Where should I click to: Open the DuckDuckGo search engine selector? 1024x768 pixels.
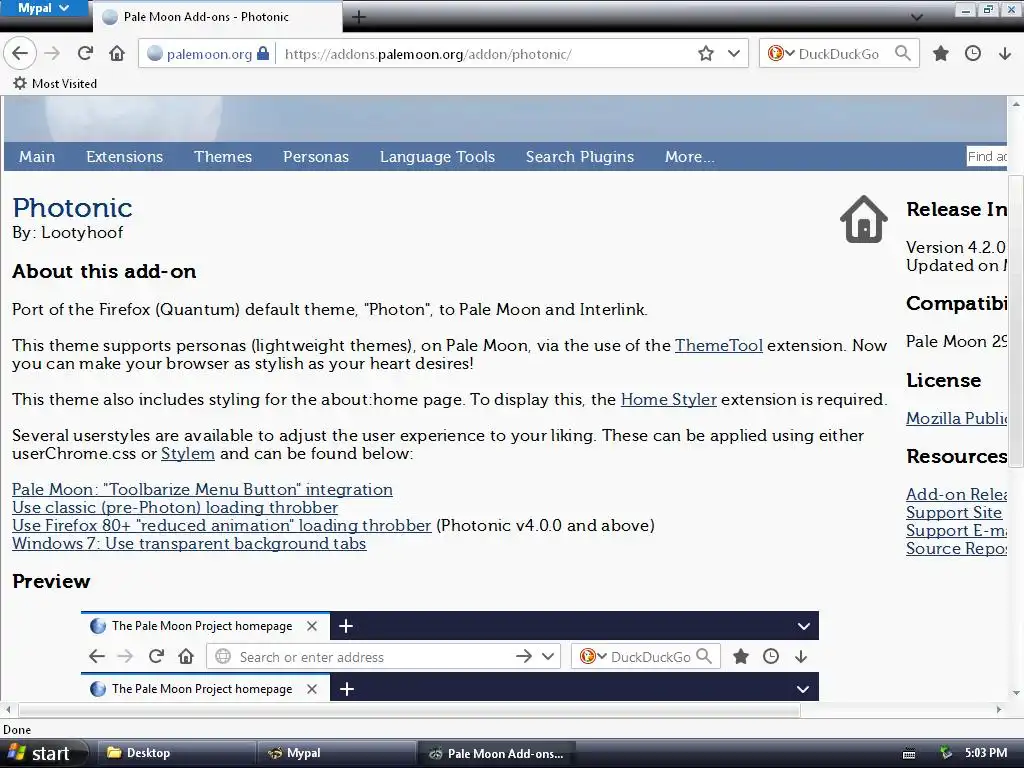(x=781, y=54)
